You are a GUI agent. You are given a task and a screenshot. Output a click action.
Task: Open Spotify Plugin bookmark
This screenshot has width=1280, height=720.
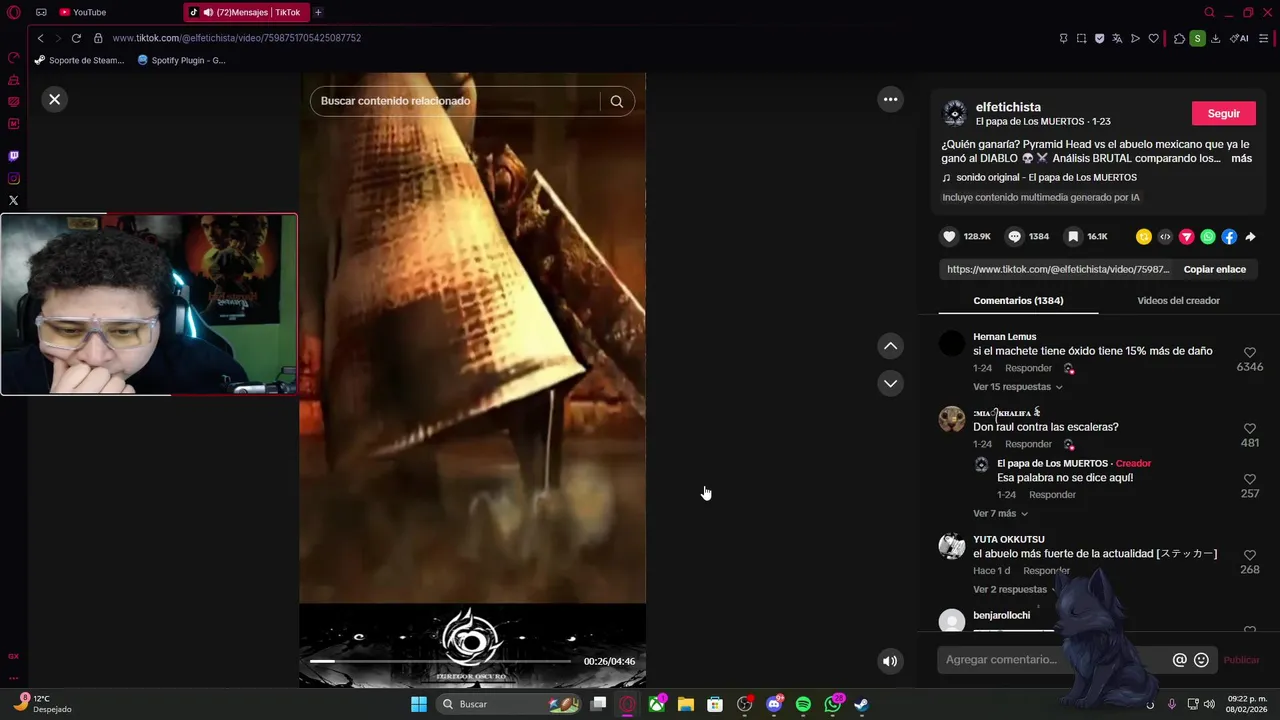[181, 60]
